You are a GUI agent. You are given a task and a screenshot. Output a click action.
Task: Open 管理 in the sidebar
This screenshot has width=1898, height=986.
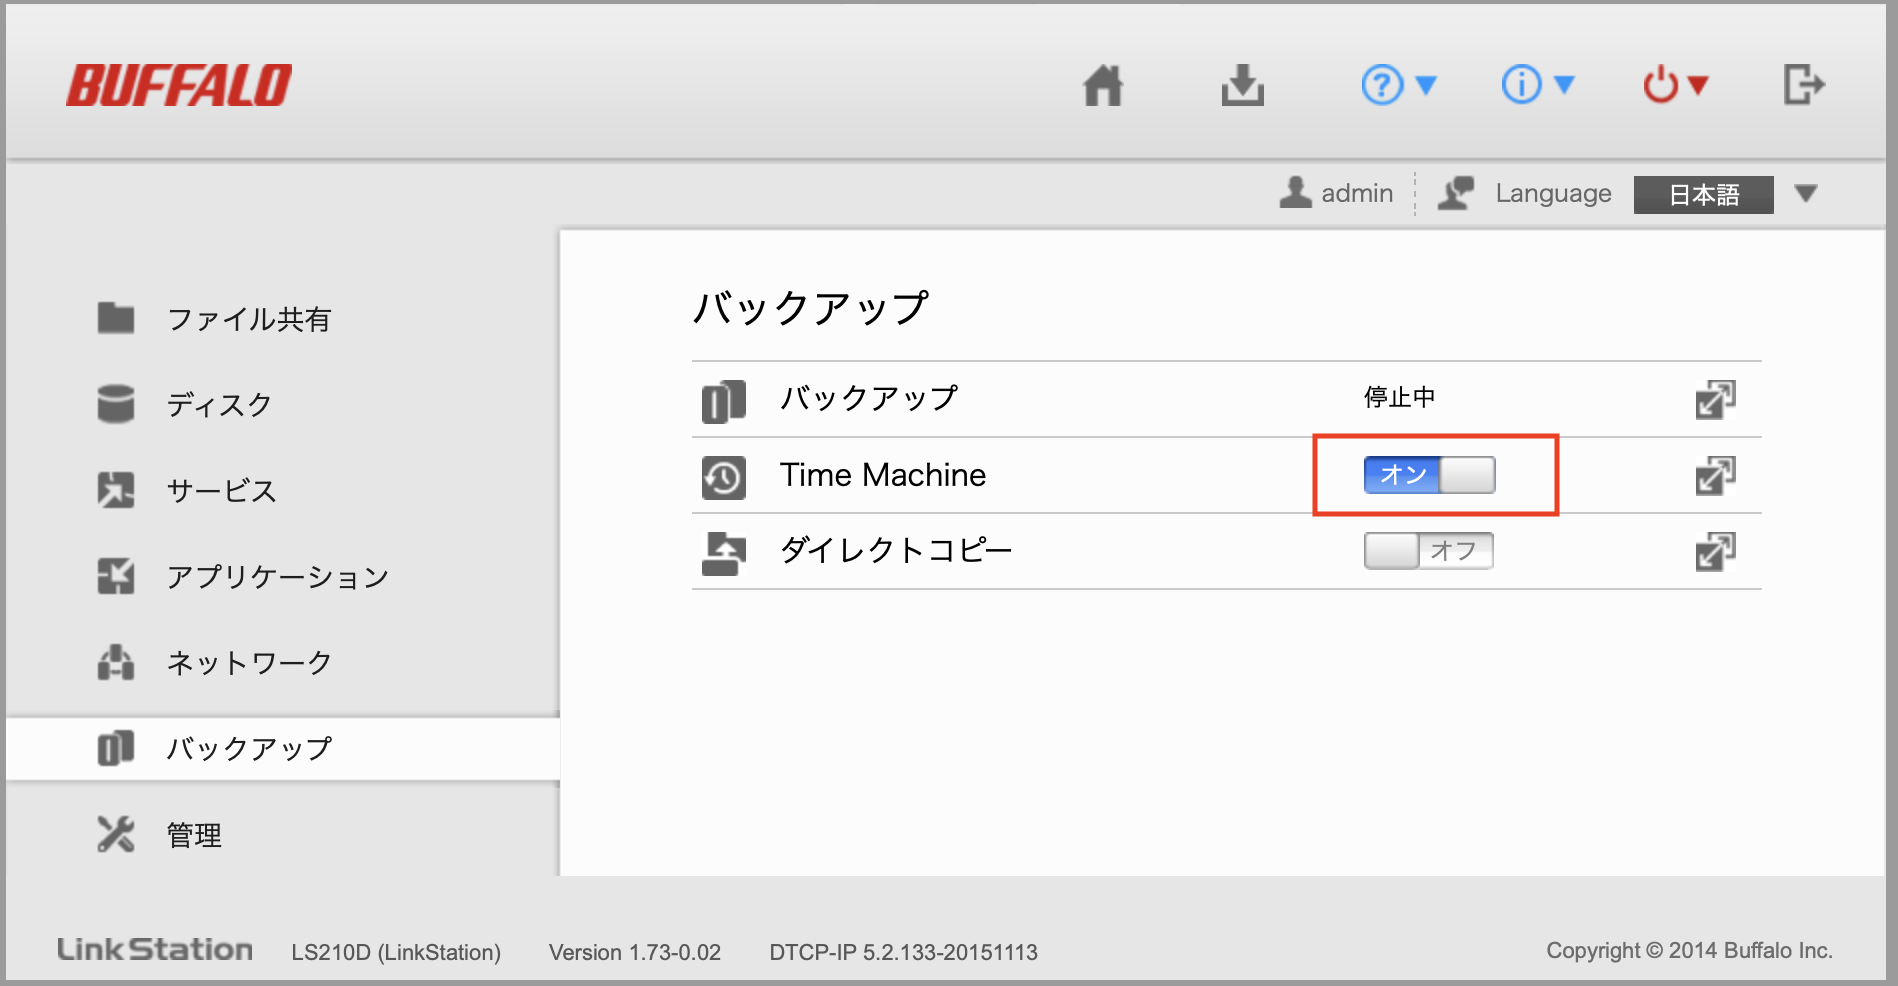coord(194,835)
